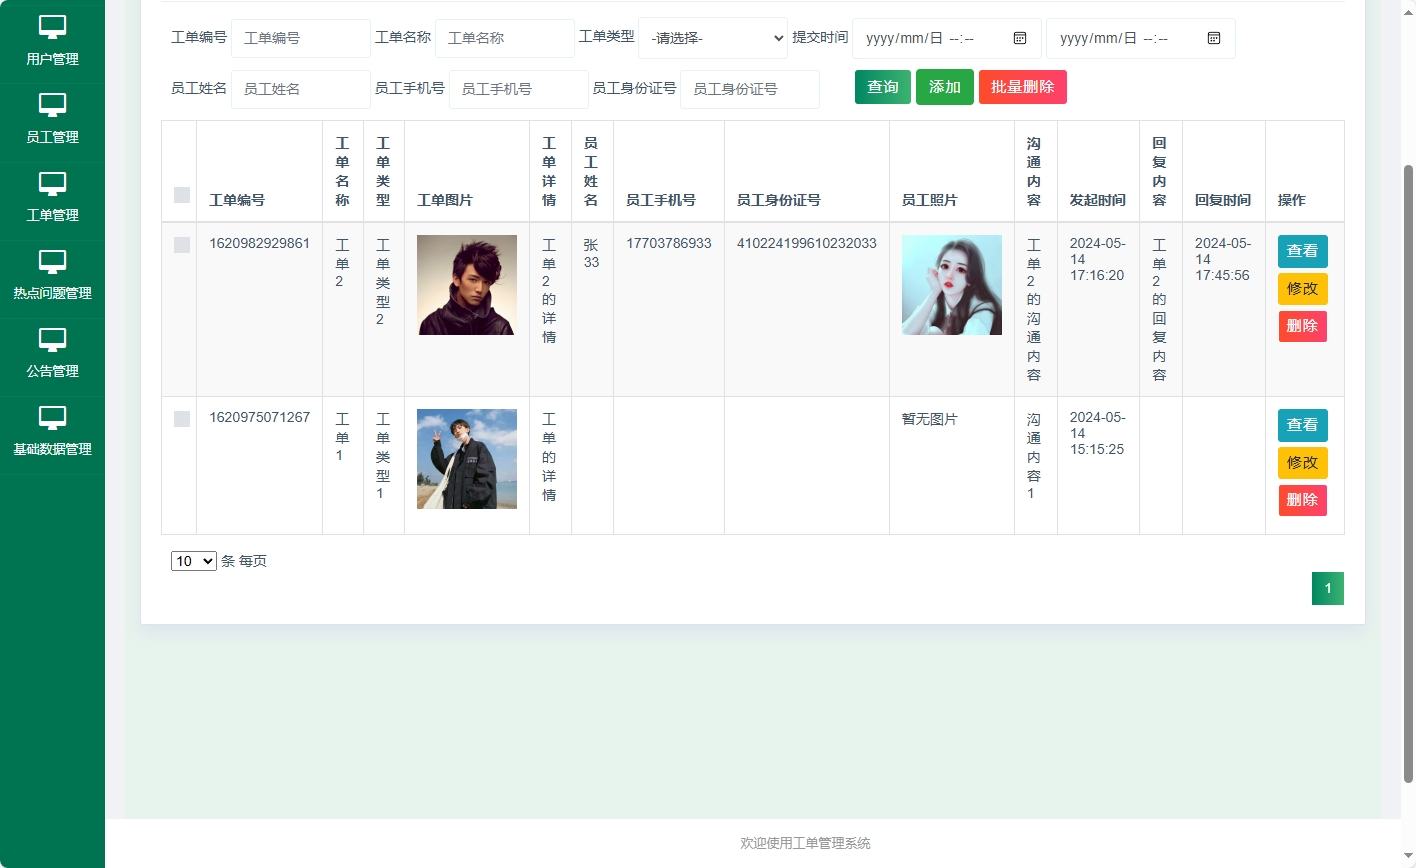Screen dimensions: 1416x868
Task: Click the 员工管理 monitor icon
Action: coord(52,105)
